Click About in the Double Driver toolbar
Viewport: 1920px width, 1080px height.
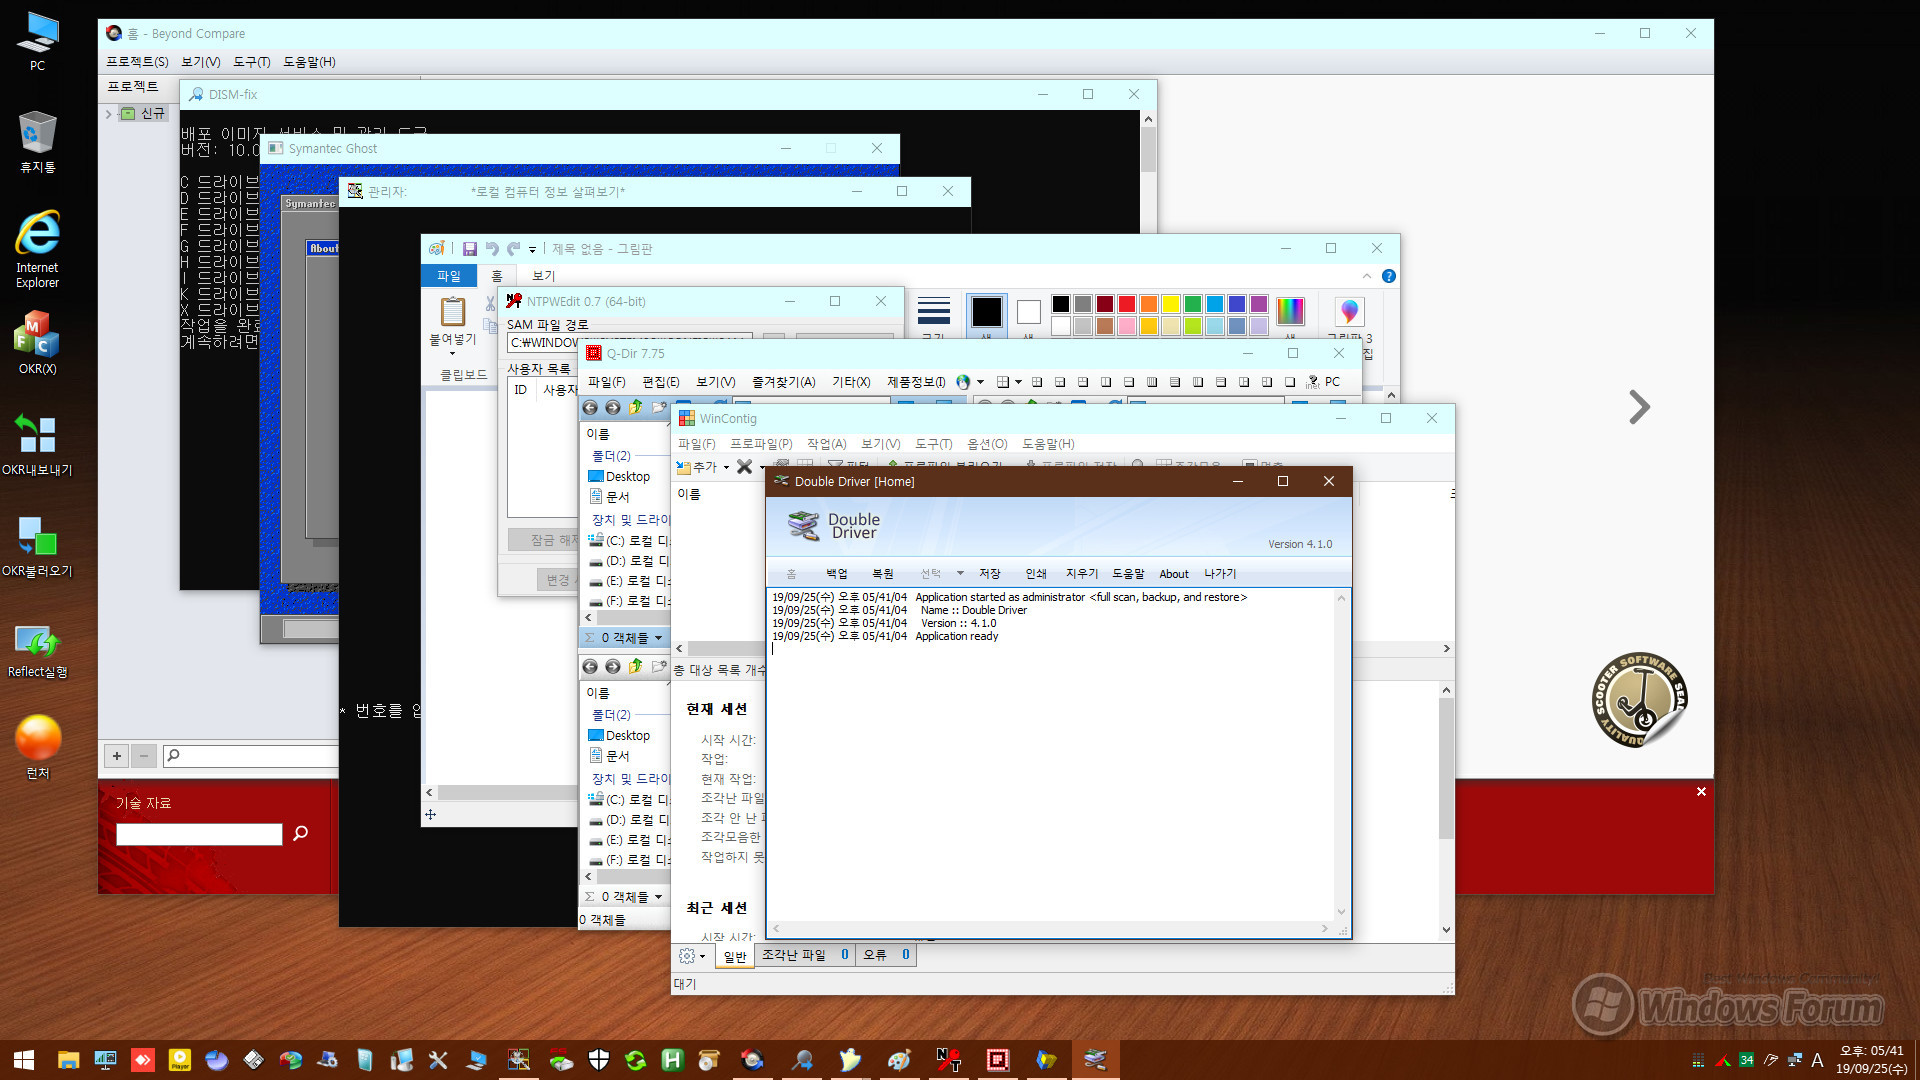(1174, 574)
